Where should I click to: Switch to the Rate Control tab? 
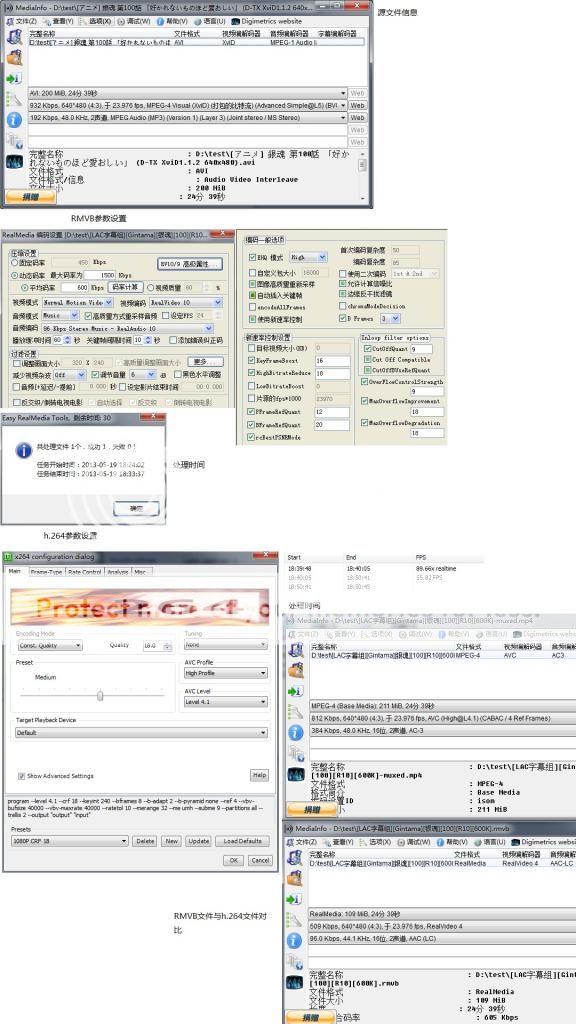[85, 571]
